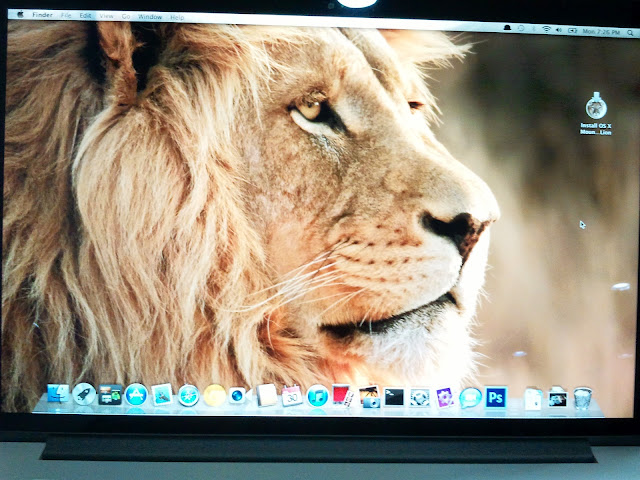The height and width of the screenshot is (480, 640).
Task: Open the Wi-Fi status menu
Action: point(546,29)
